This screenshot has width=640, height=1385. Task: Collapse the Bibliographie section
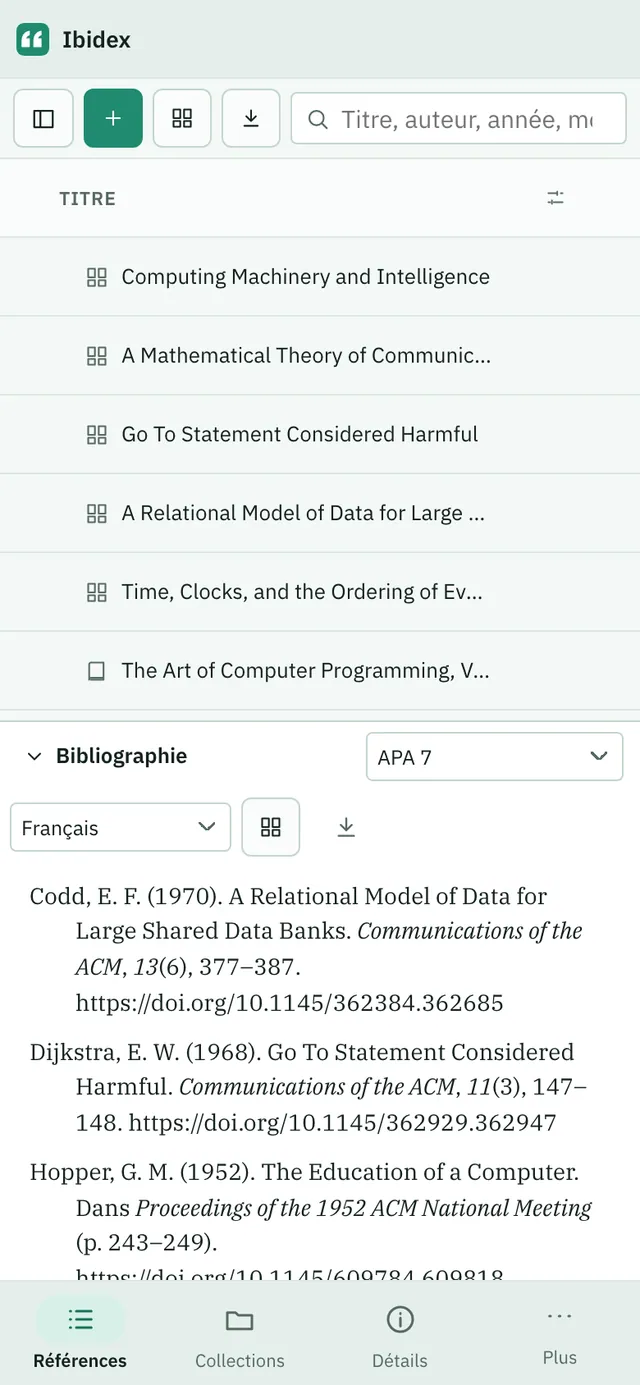click(x=35, y=756)
